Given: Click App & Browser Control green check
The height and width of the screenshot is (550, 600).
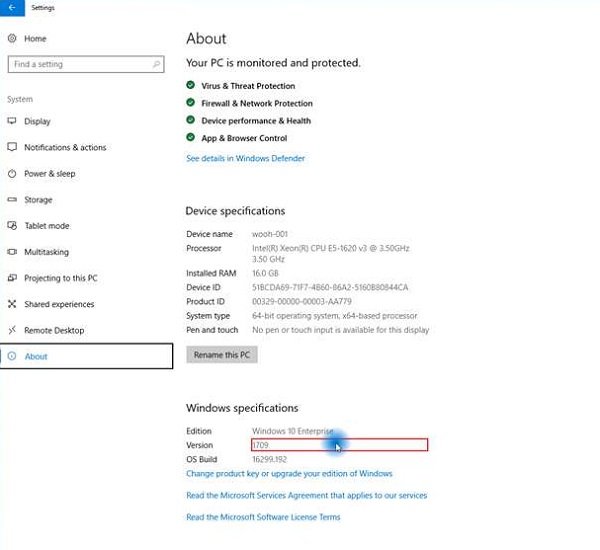Looking at the screenshot, I should tap(191, 137).
